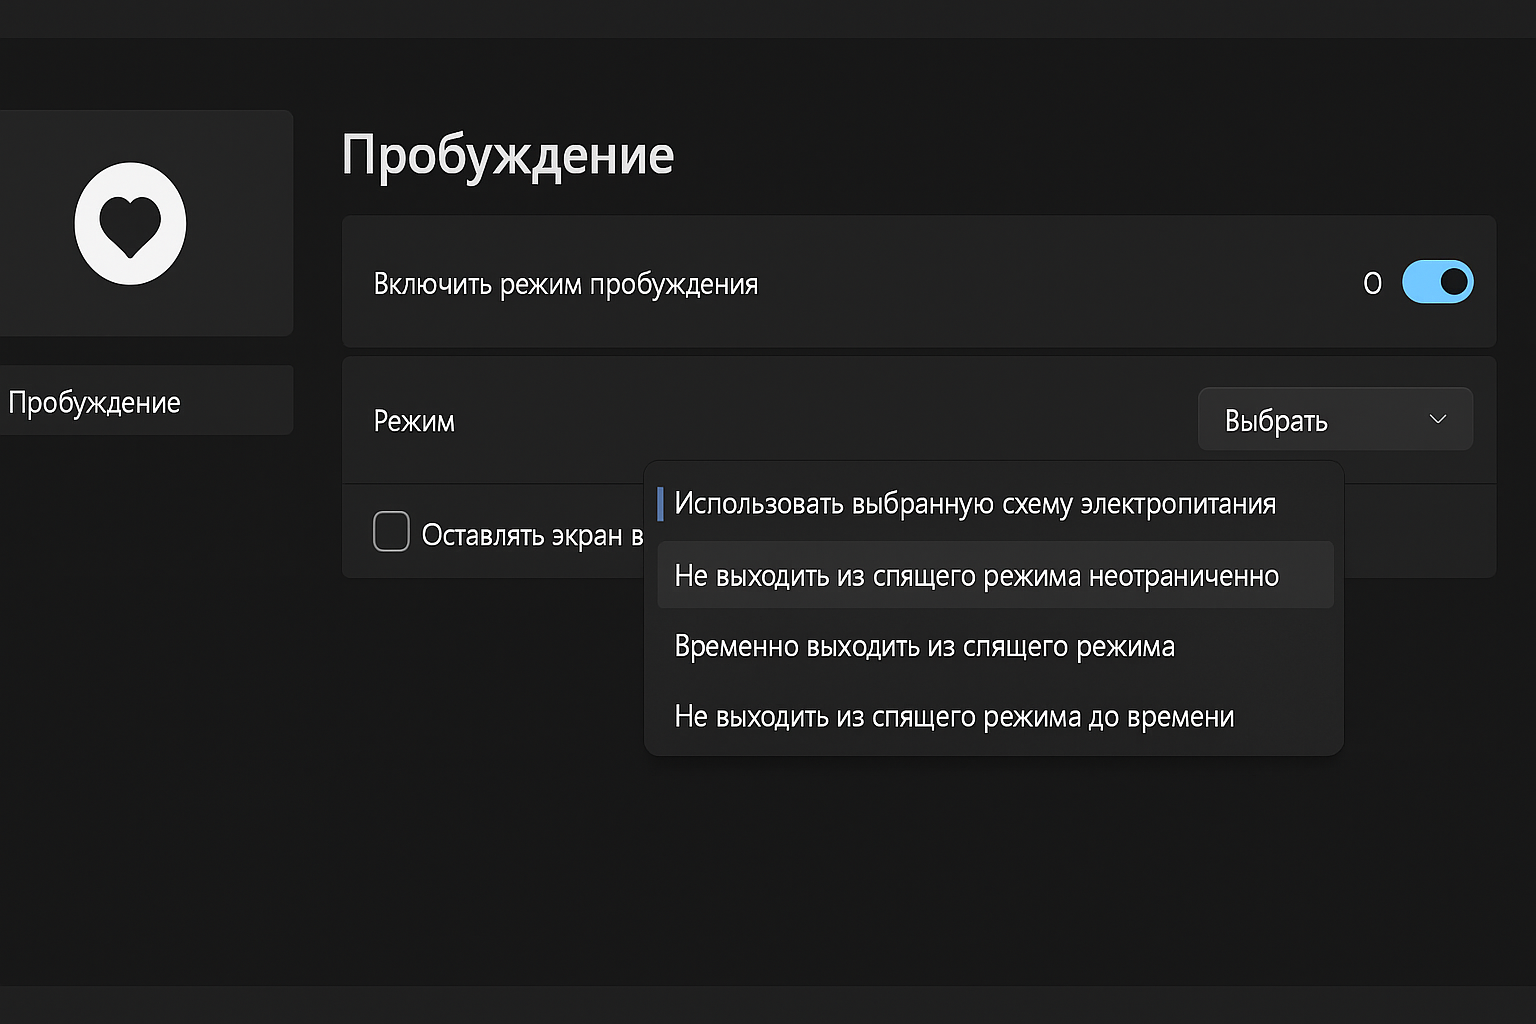1536x1024 pixels.
Task: Expand the mode selection combo box
Action: (1335, 419)
